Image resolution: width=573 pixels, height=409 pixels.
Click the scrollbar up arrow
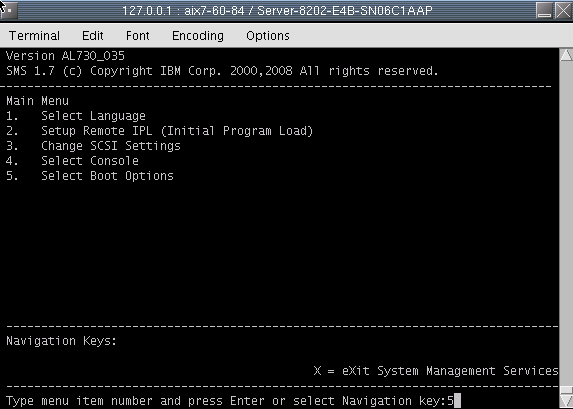[x=566, y=55]
